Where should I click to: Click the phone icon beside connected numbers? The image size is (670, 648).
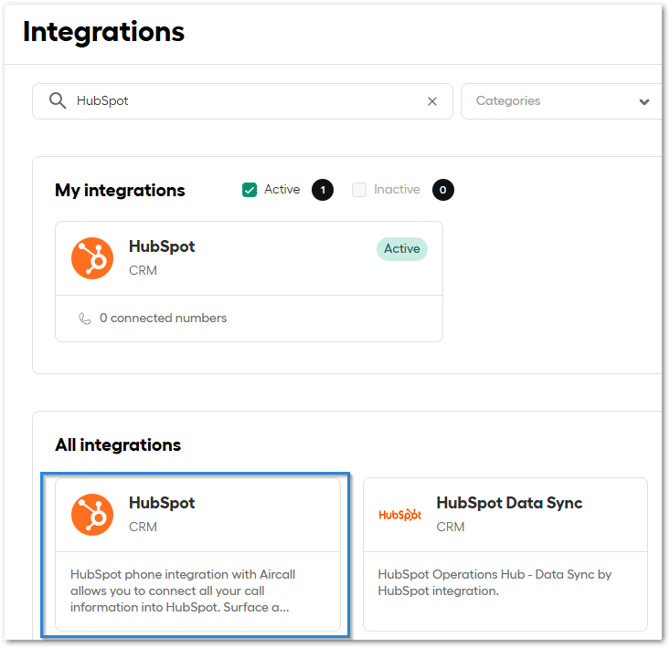pos(85,319)
